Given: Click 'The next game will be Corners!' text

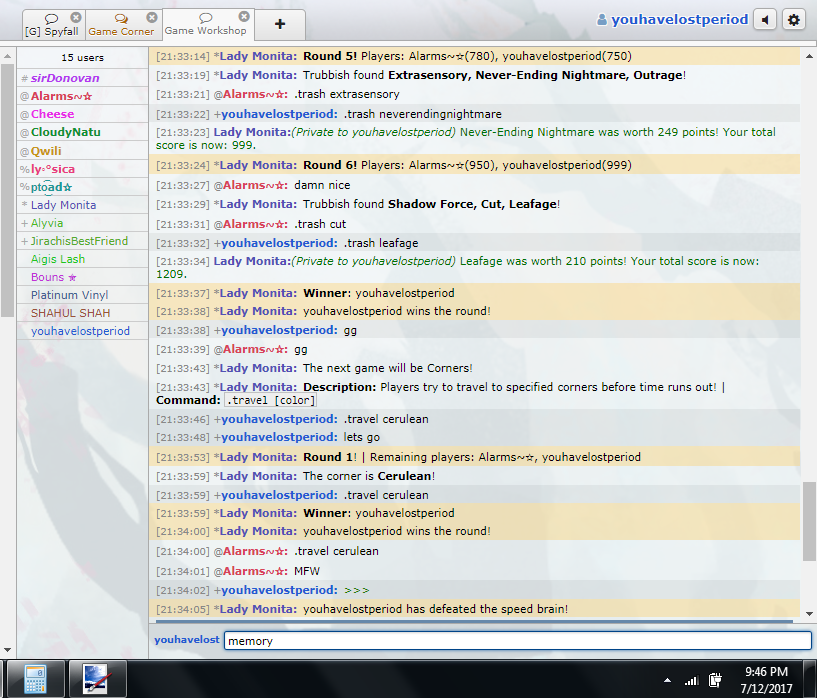Looking at the screenshot, I should (x=388, y=368).
